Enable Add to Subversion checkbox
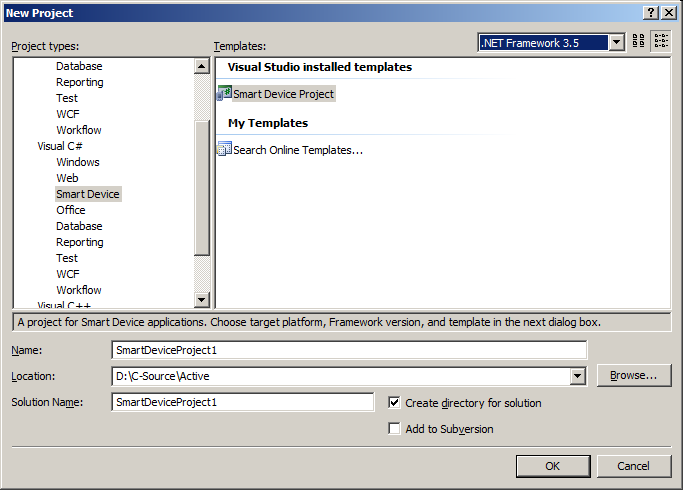The height and width of the screenshot is (490, 683). pos(394,429)
